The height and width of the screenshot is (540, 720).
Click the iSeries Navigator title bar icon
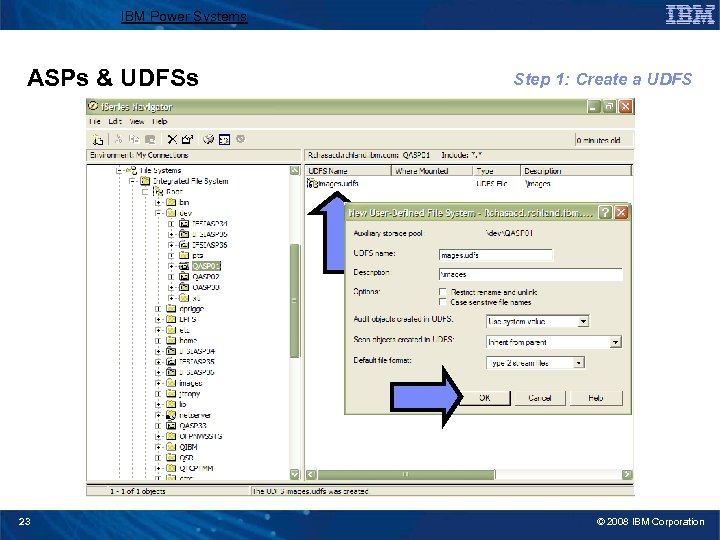point(93,106)
